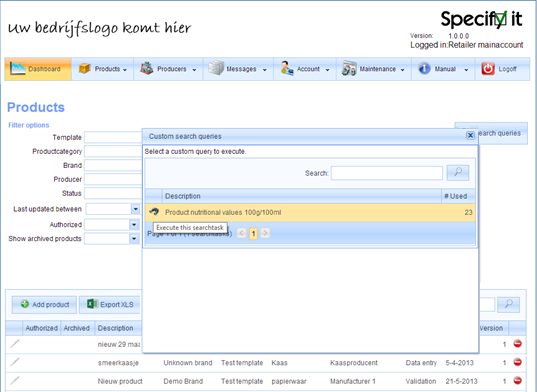Click the Brand filter field
Viewport: 537px width, 392px height.
[113, 165]
